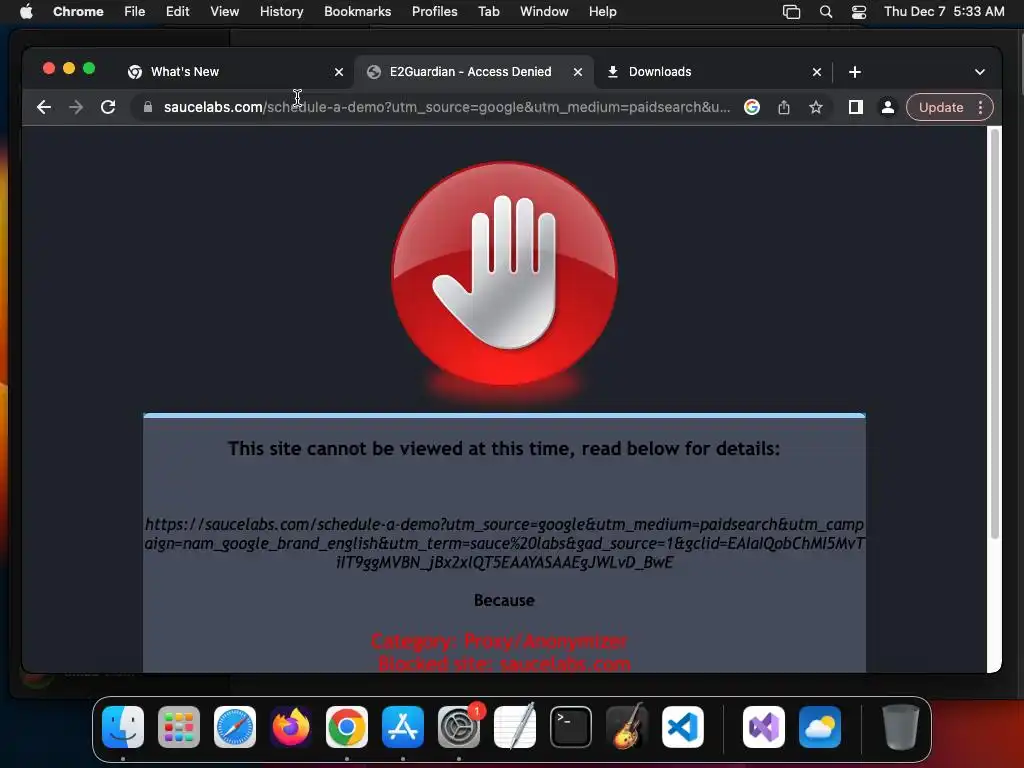Go back to the previous page
Screen dimensions: 1024x768
44,107
